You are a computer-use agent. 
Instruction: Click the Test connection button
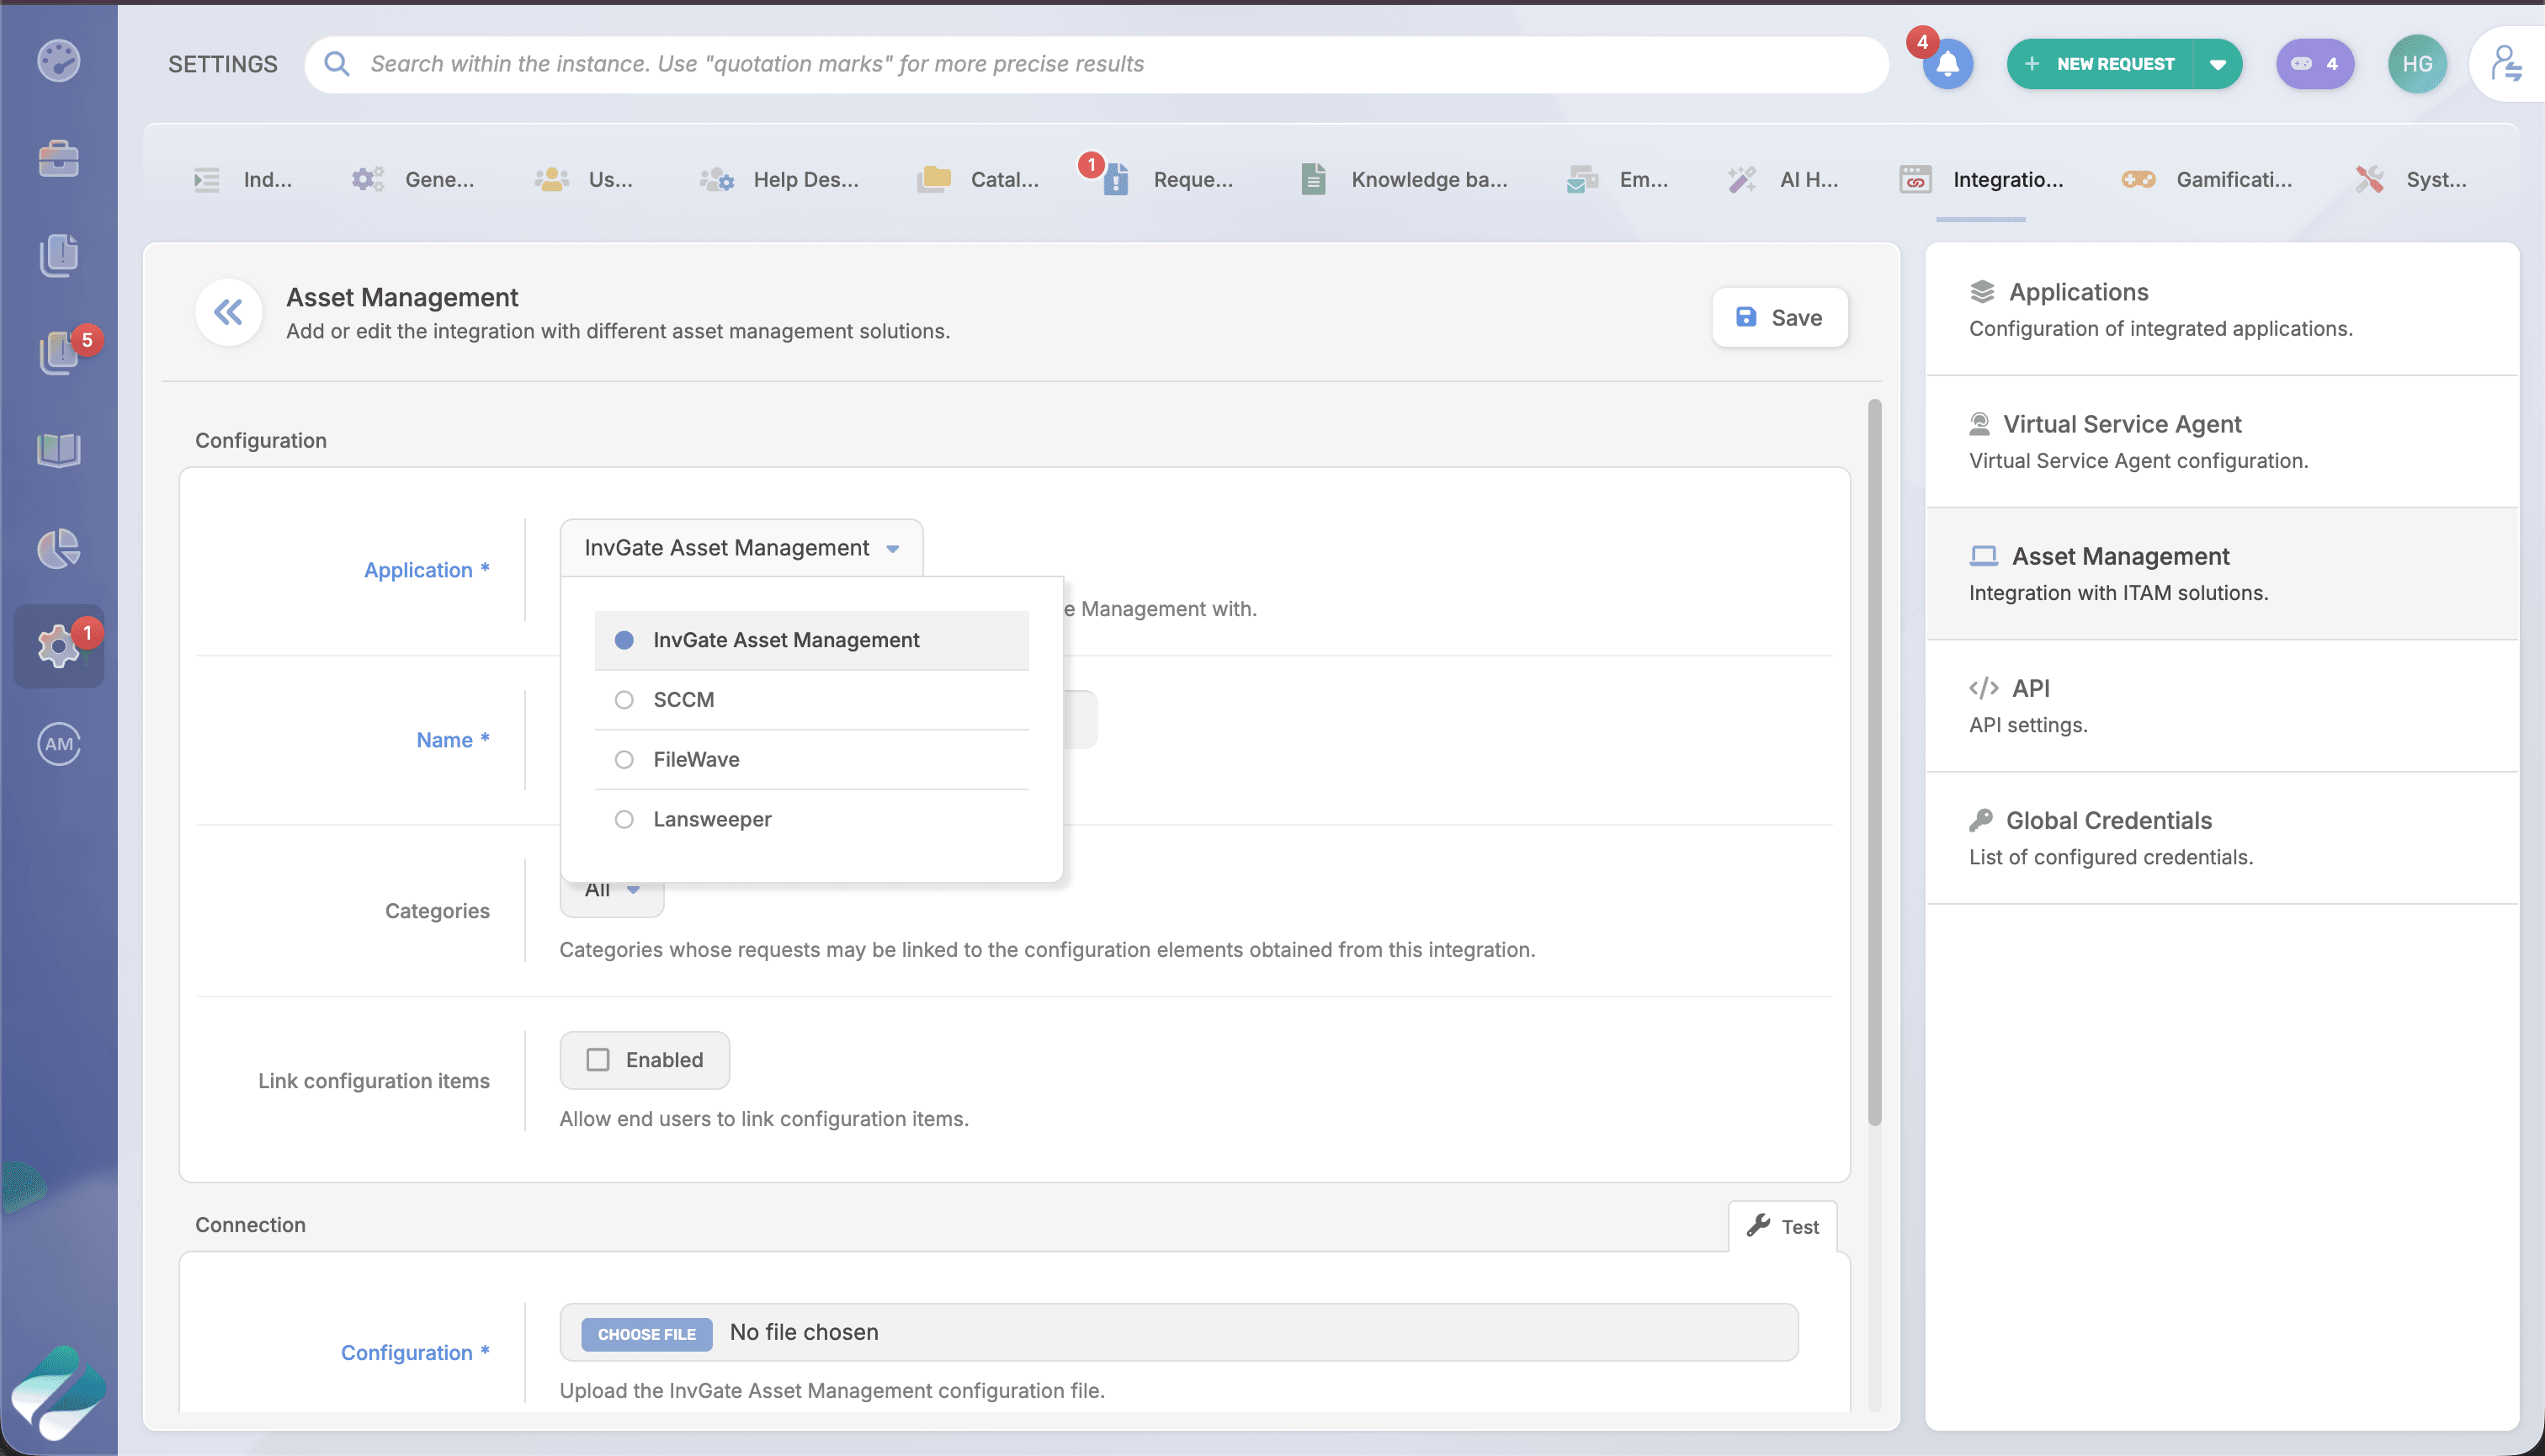pos(1782,1226)
